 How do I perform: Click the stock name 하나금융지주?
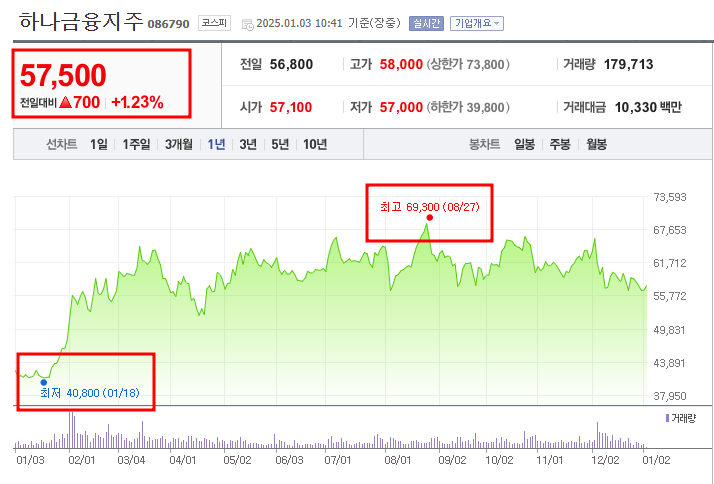click(81, 21)
